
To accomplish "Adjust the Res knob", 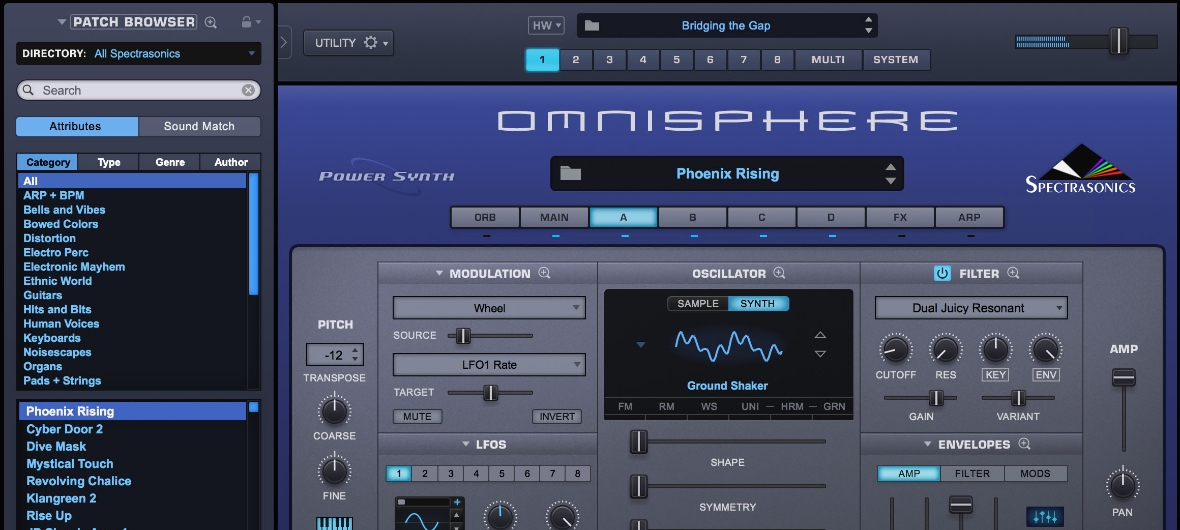I will pos(945,349).
